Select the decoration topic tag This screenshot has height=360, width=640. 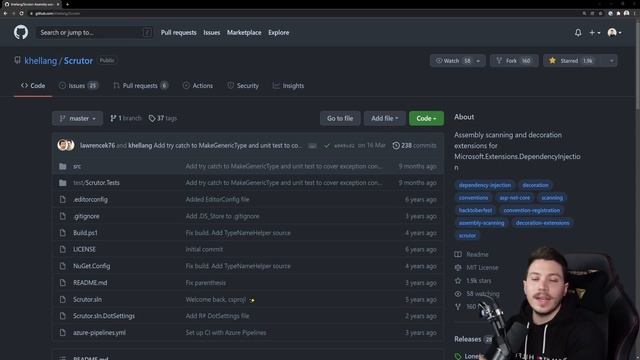(535, 185)
